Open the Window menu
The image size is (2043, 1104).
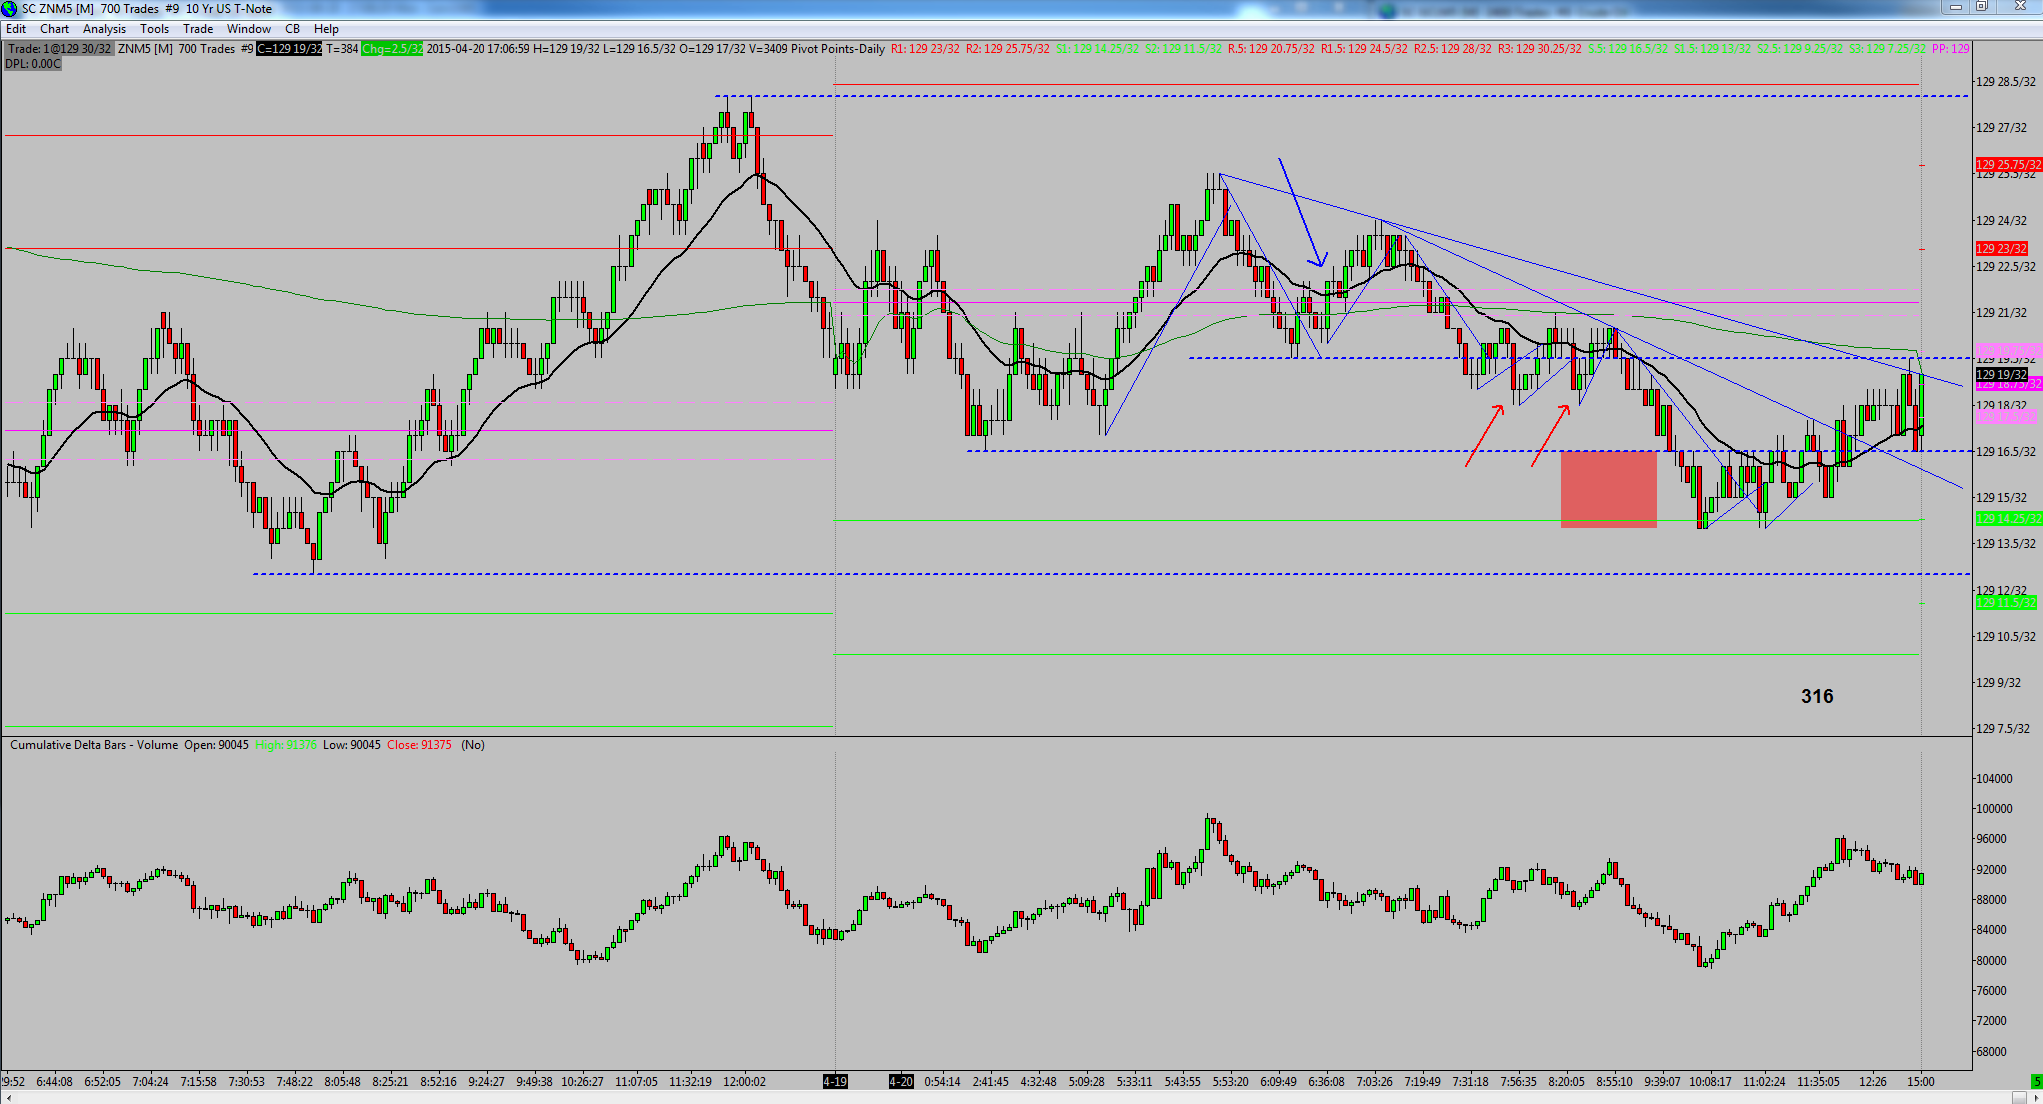[x=249, y=29]
